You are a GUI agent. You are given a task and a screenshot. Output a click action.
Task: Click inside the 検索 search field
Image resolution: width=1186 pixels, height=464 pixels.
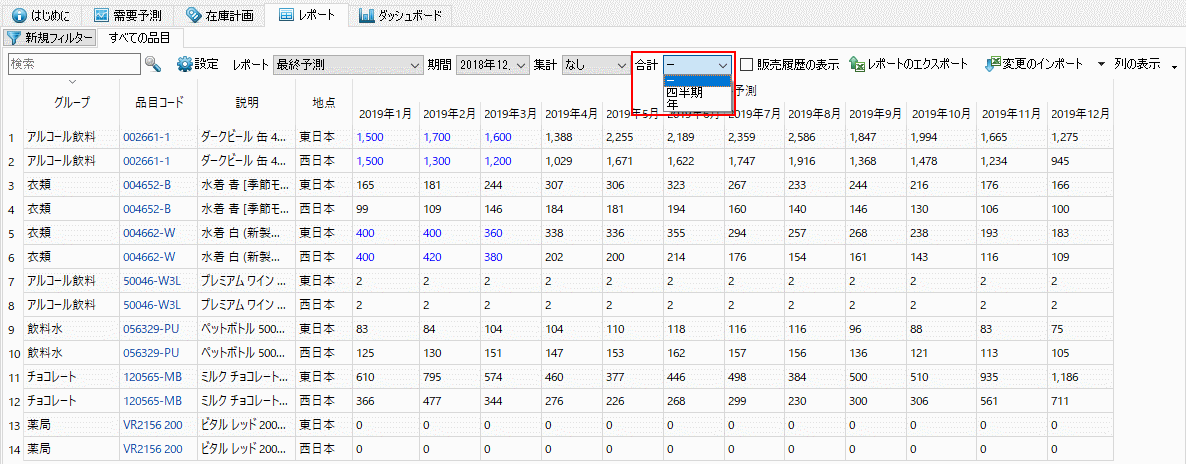coord(73,64)
